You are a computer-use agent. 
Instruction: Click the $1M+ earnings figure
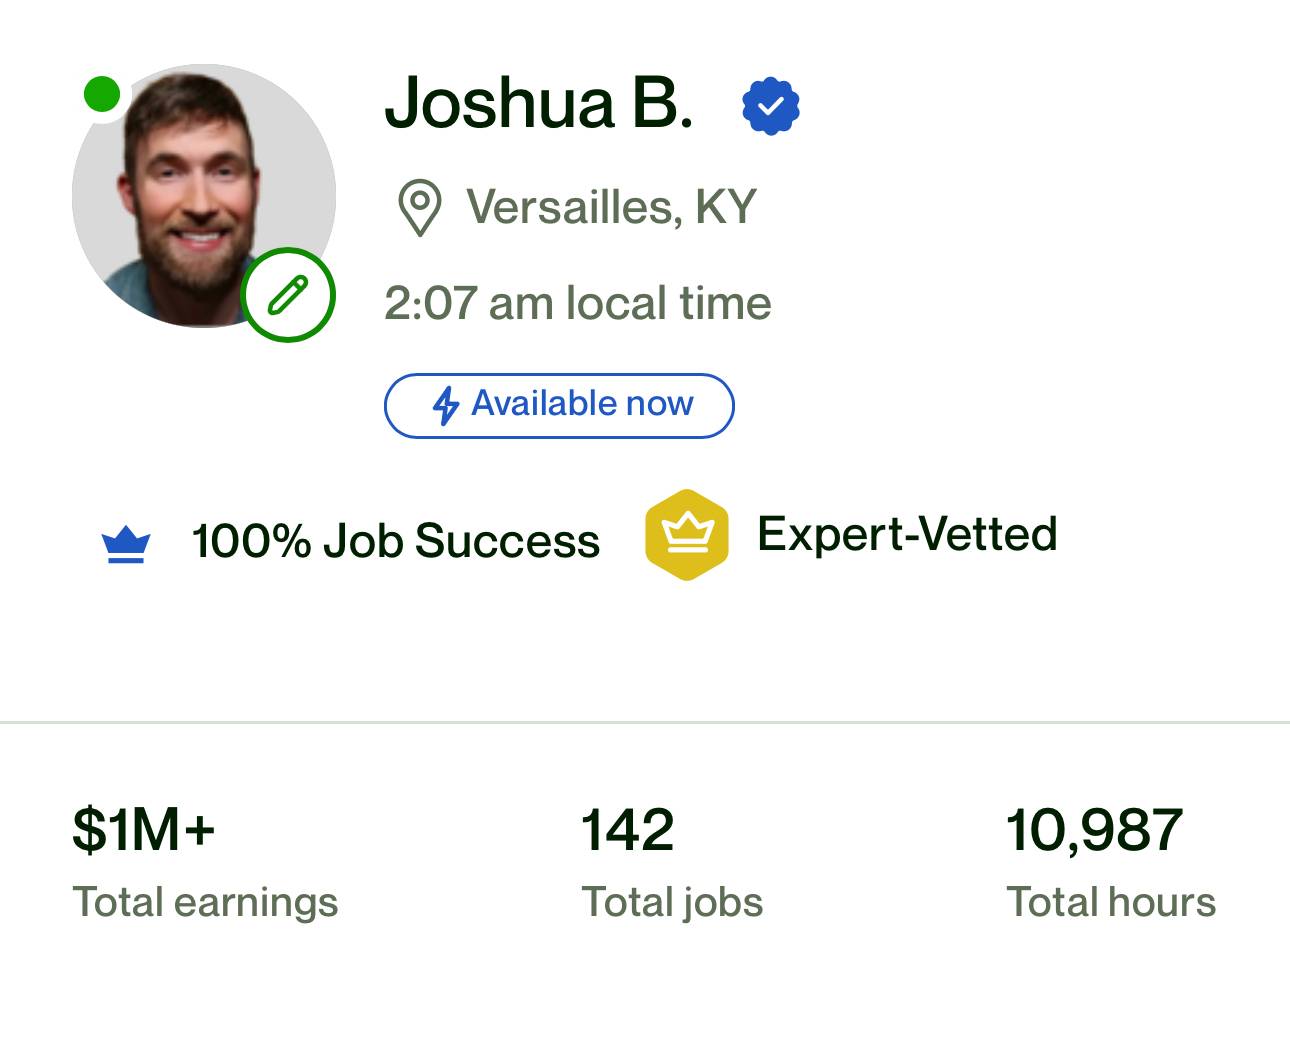144,830
